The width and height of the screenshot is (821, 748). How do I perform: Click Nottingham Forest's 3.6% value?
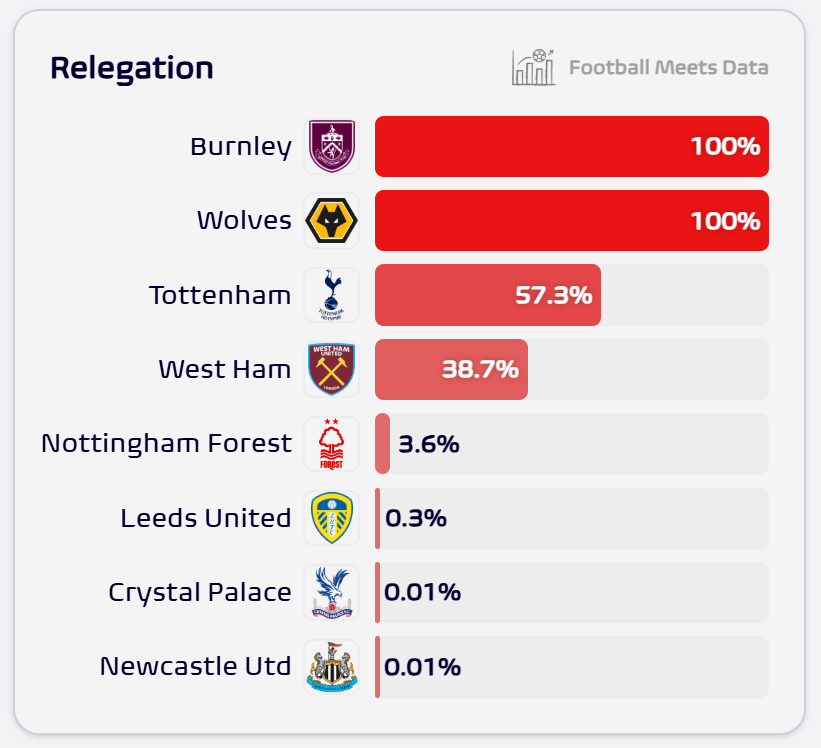[429, 444]
